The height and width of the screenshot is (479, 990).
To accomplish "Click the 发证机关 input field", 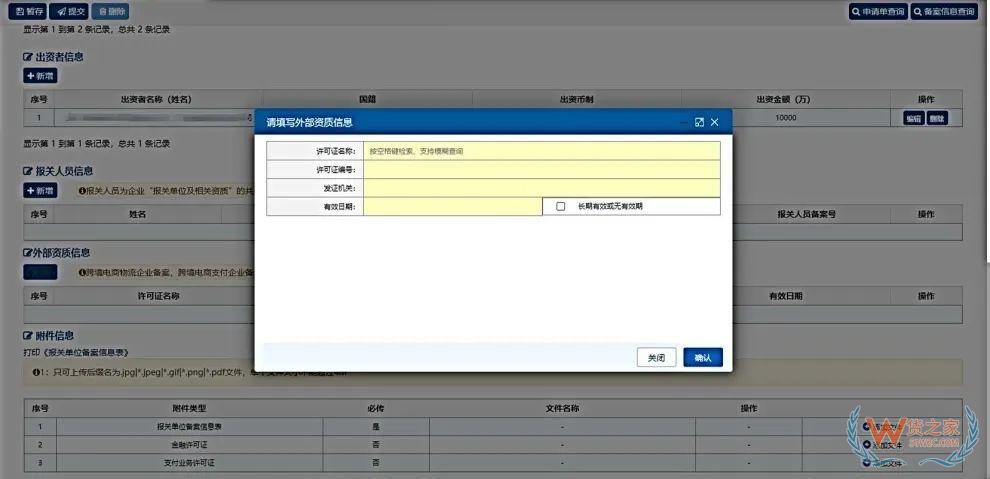I will (541, 188).
